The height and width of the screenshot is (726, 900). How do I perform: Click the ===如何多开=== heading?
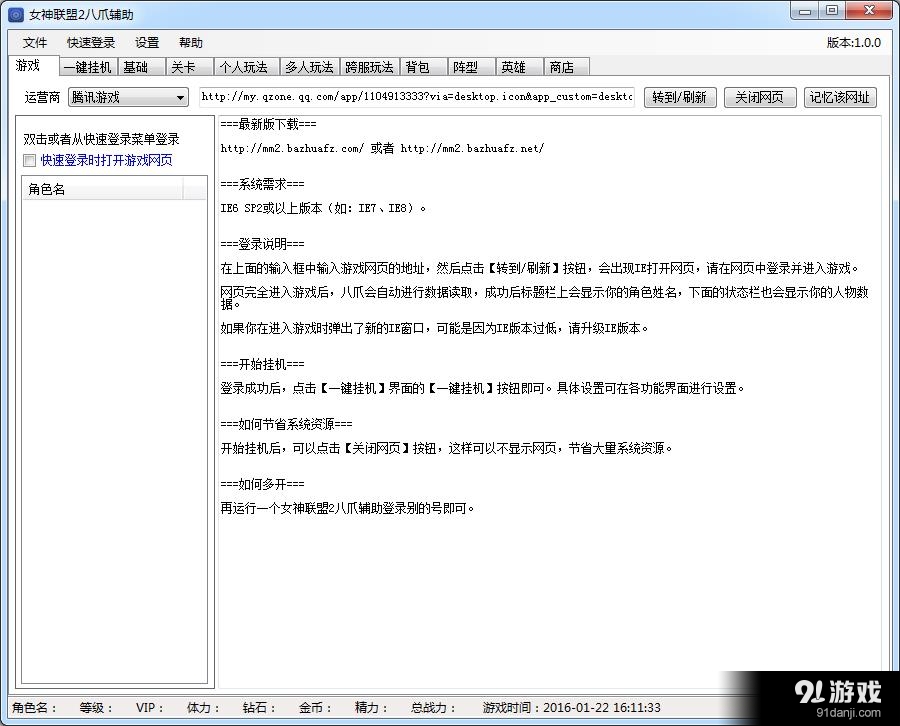click(262, 484)
